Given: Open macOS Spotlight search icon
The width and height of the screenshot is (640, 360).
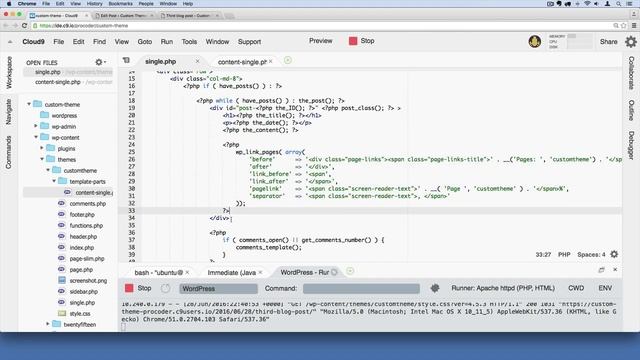Looking at the screenshot, I should [619, 4].
